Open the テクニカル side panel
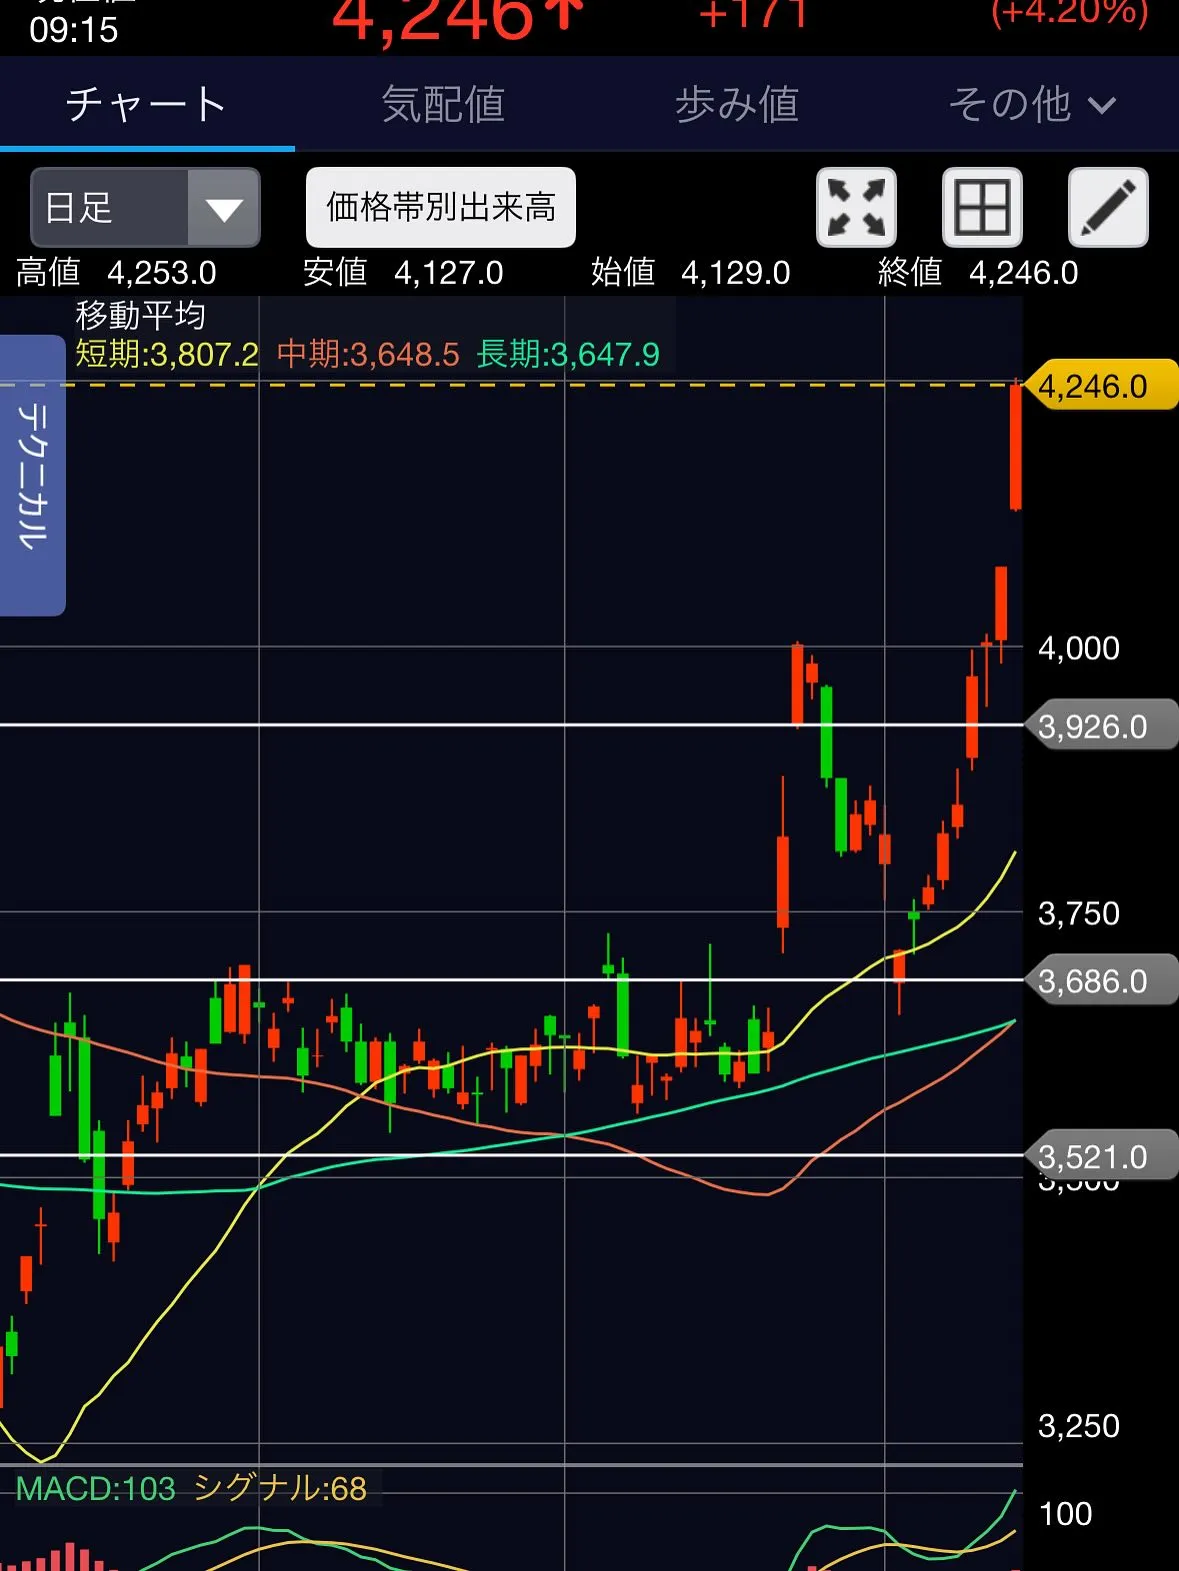 [32, 475]
